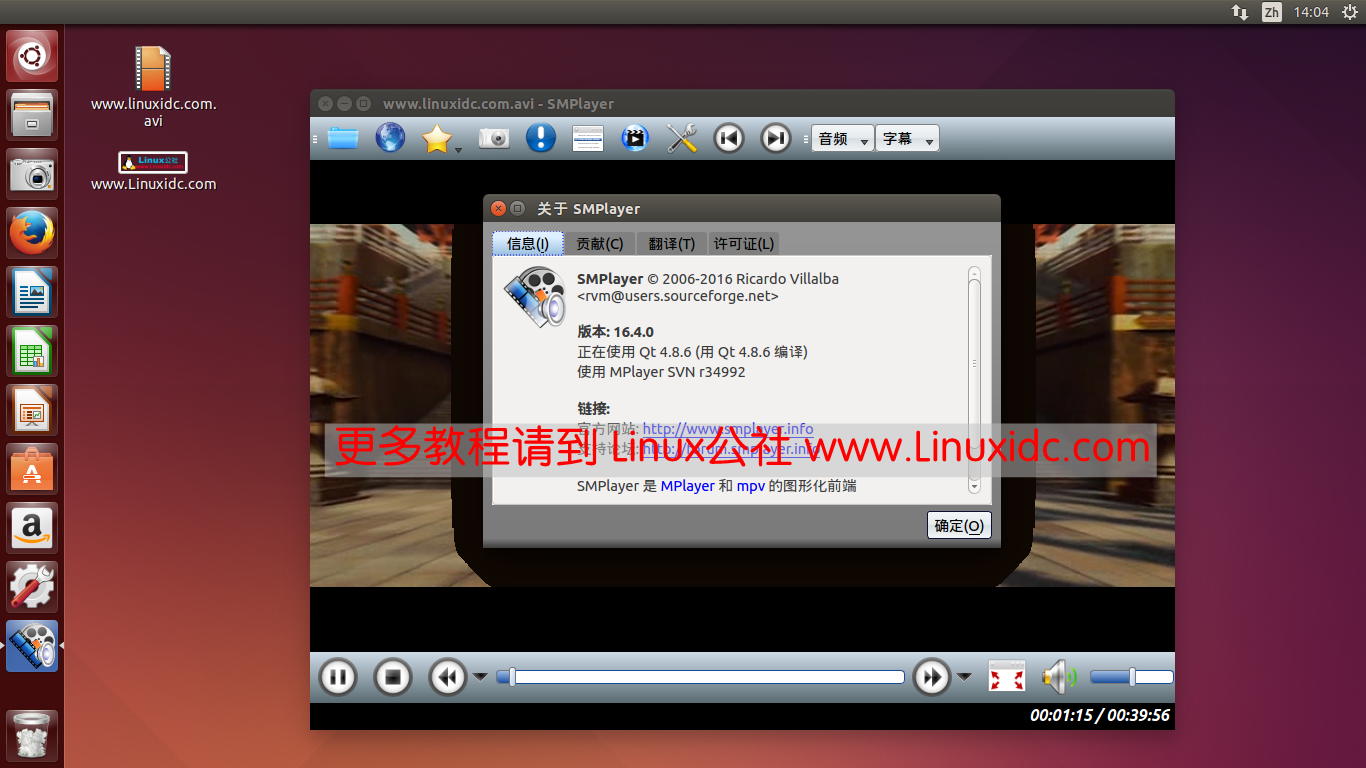Click the 14:04 clock
This screenshot has width=1366, height=768.
coord(1311,12)
